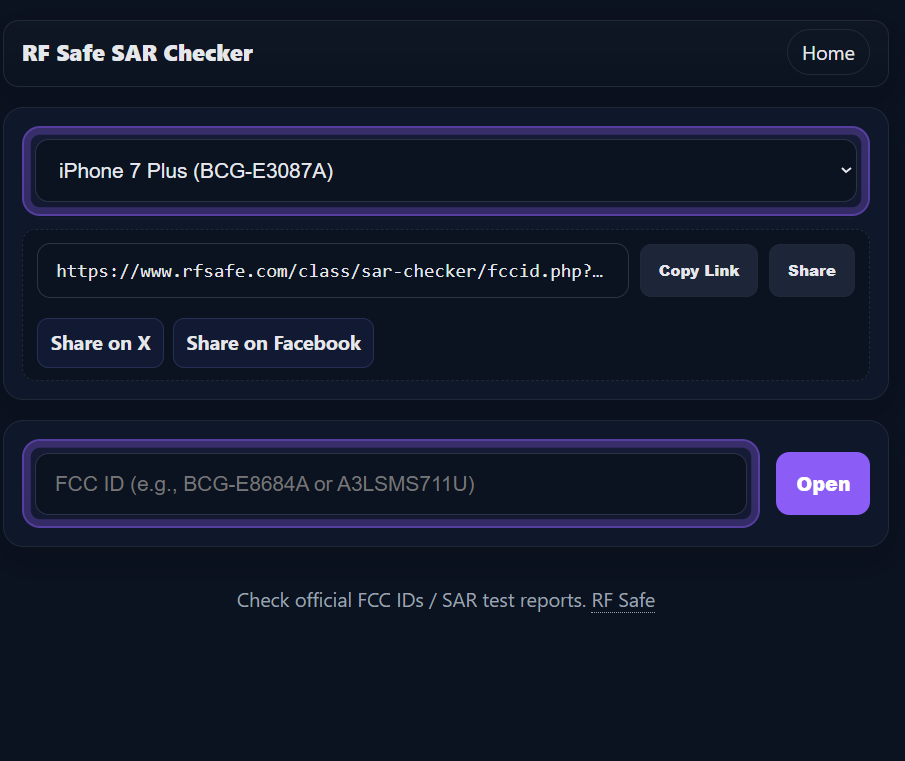
Task: Click the Home navigation item
Action: click(x=828, y=52)
